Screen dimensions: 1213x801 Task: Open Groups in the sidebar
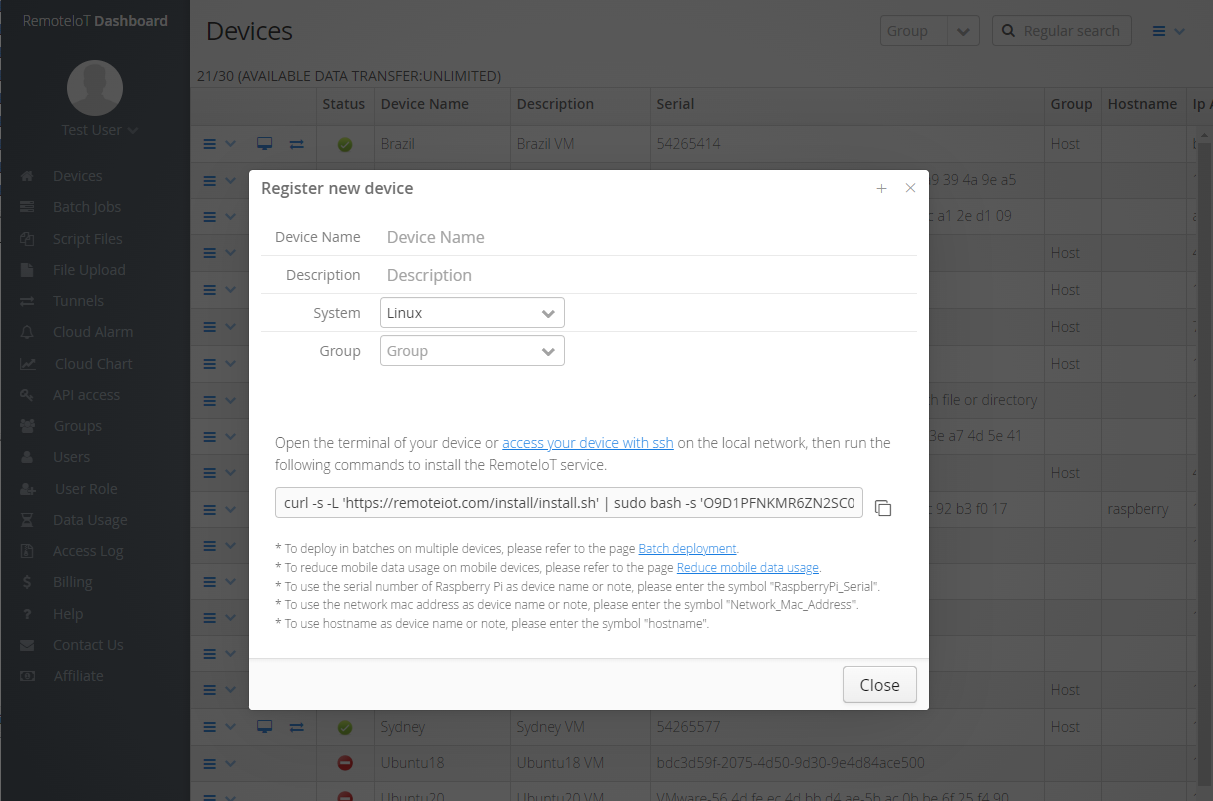click(x=77, y=426)
